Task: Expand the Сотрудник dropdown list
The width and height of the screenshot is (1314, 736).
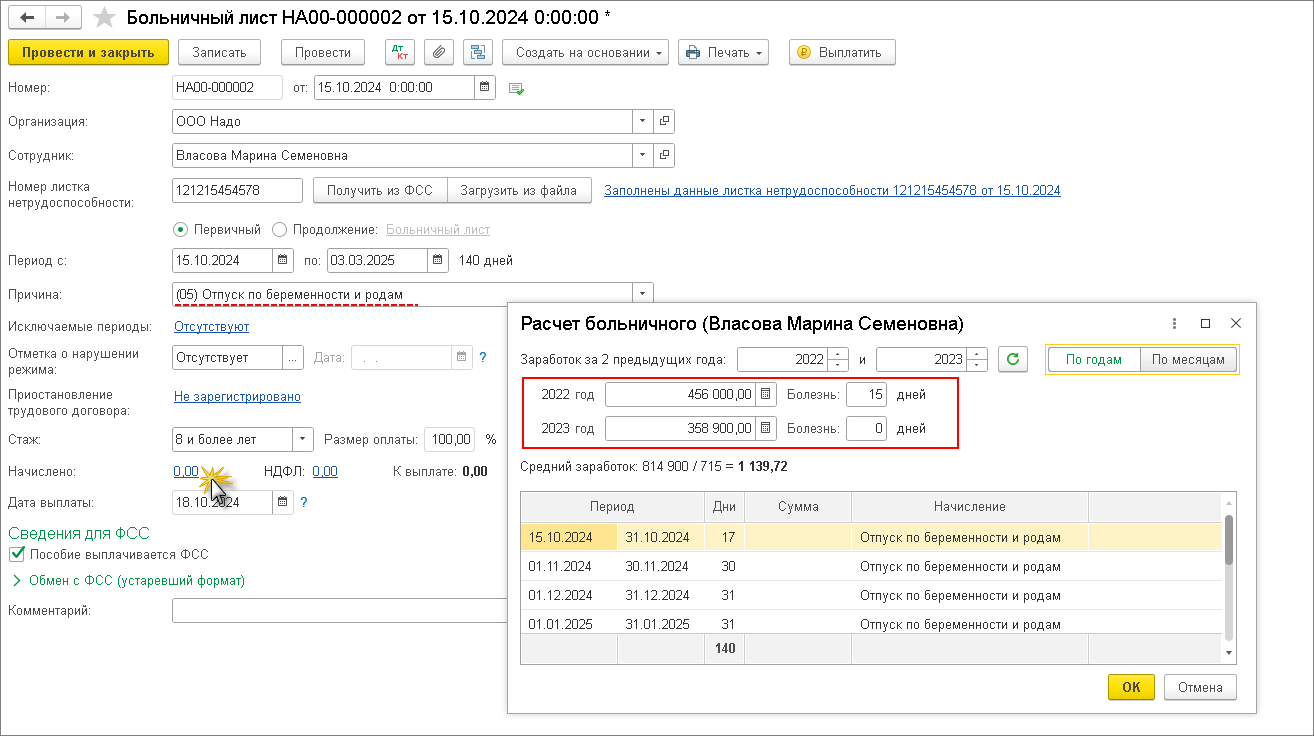Action: click(x=643, y=155)
